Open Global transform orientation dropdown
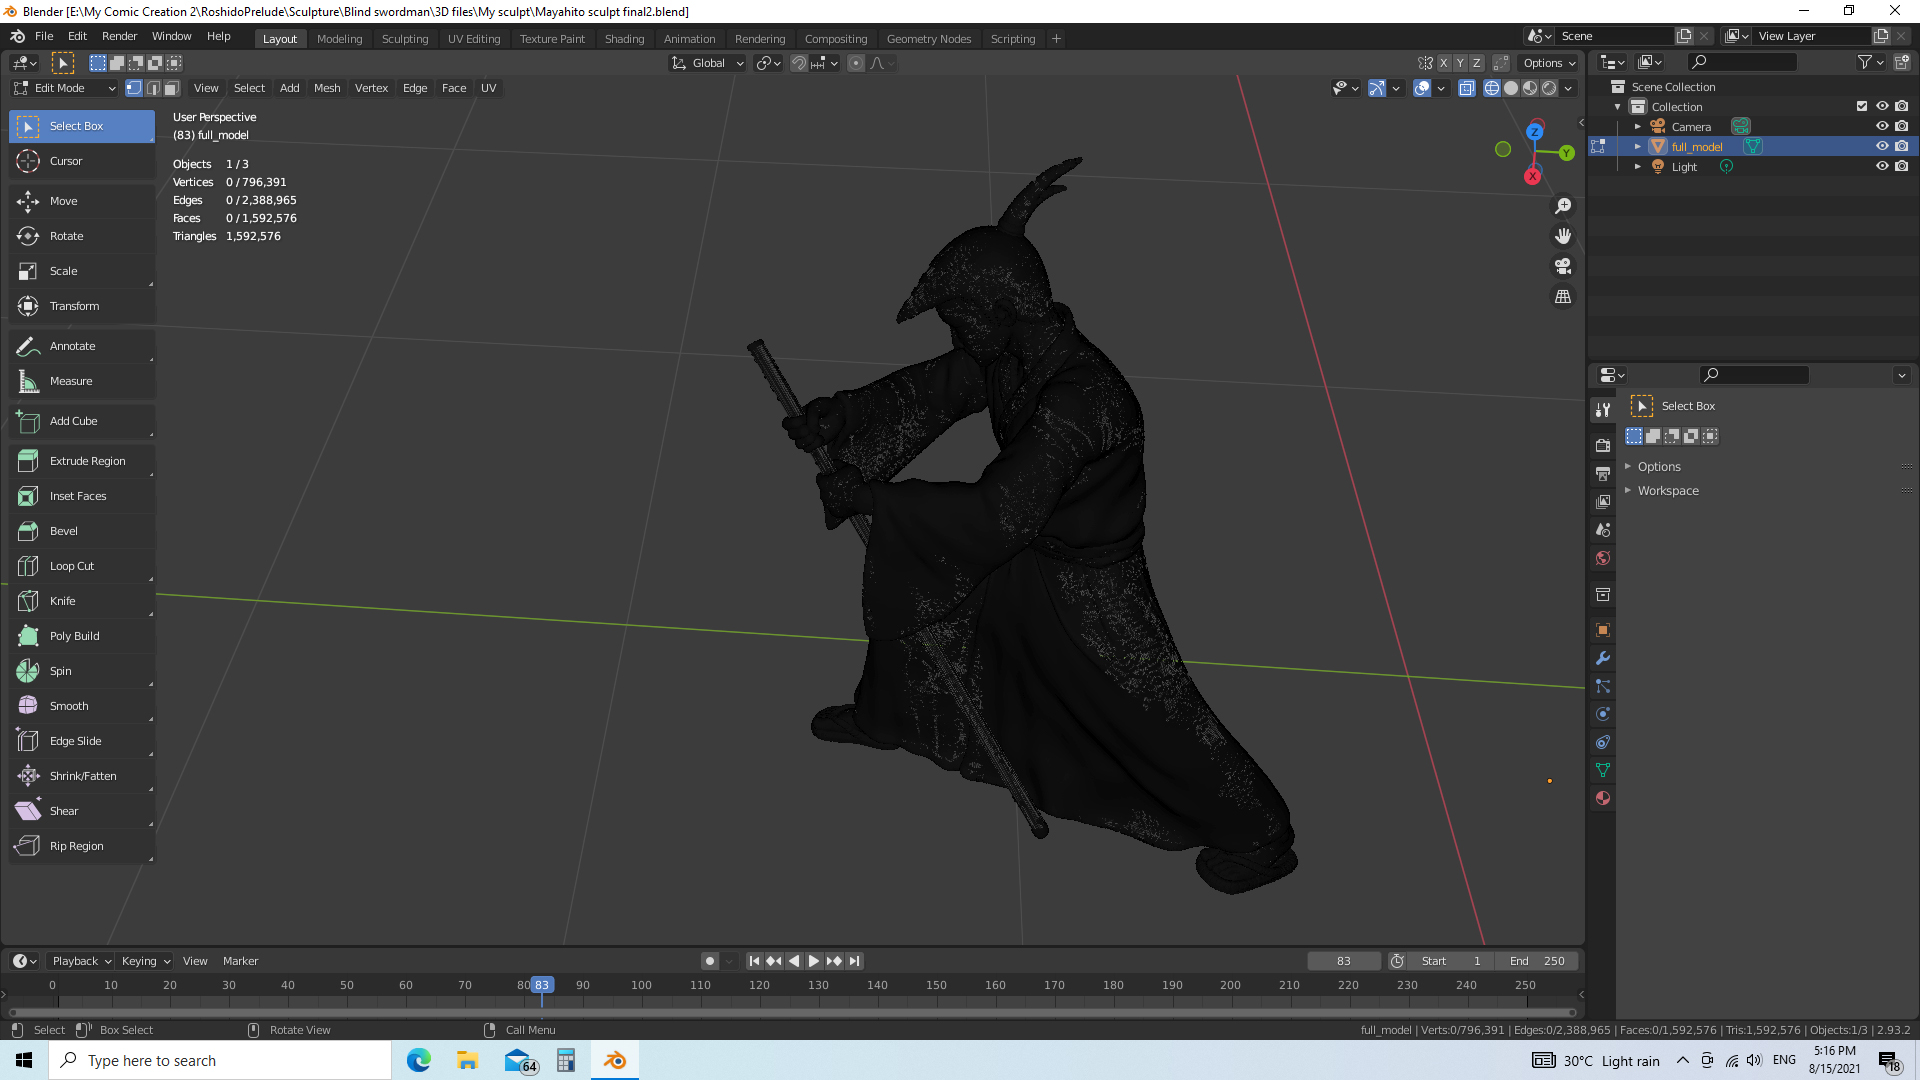Screen dimensions: 1920x1080 (x=708, y=63)
